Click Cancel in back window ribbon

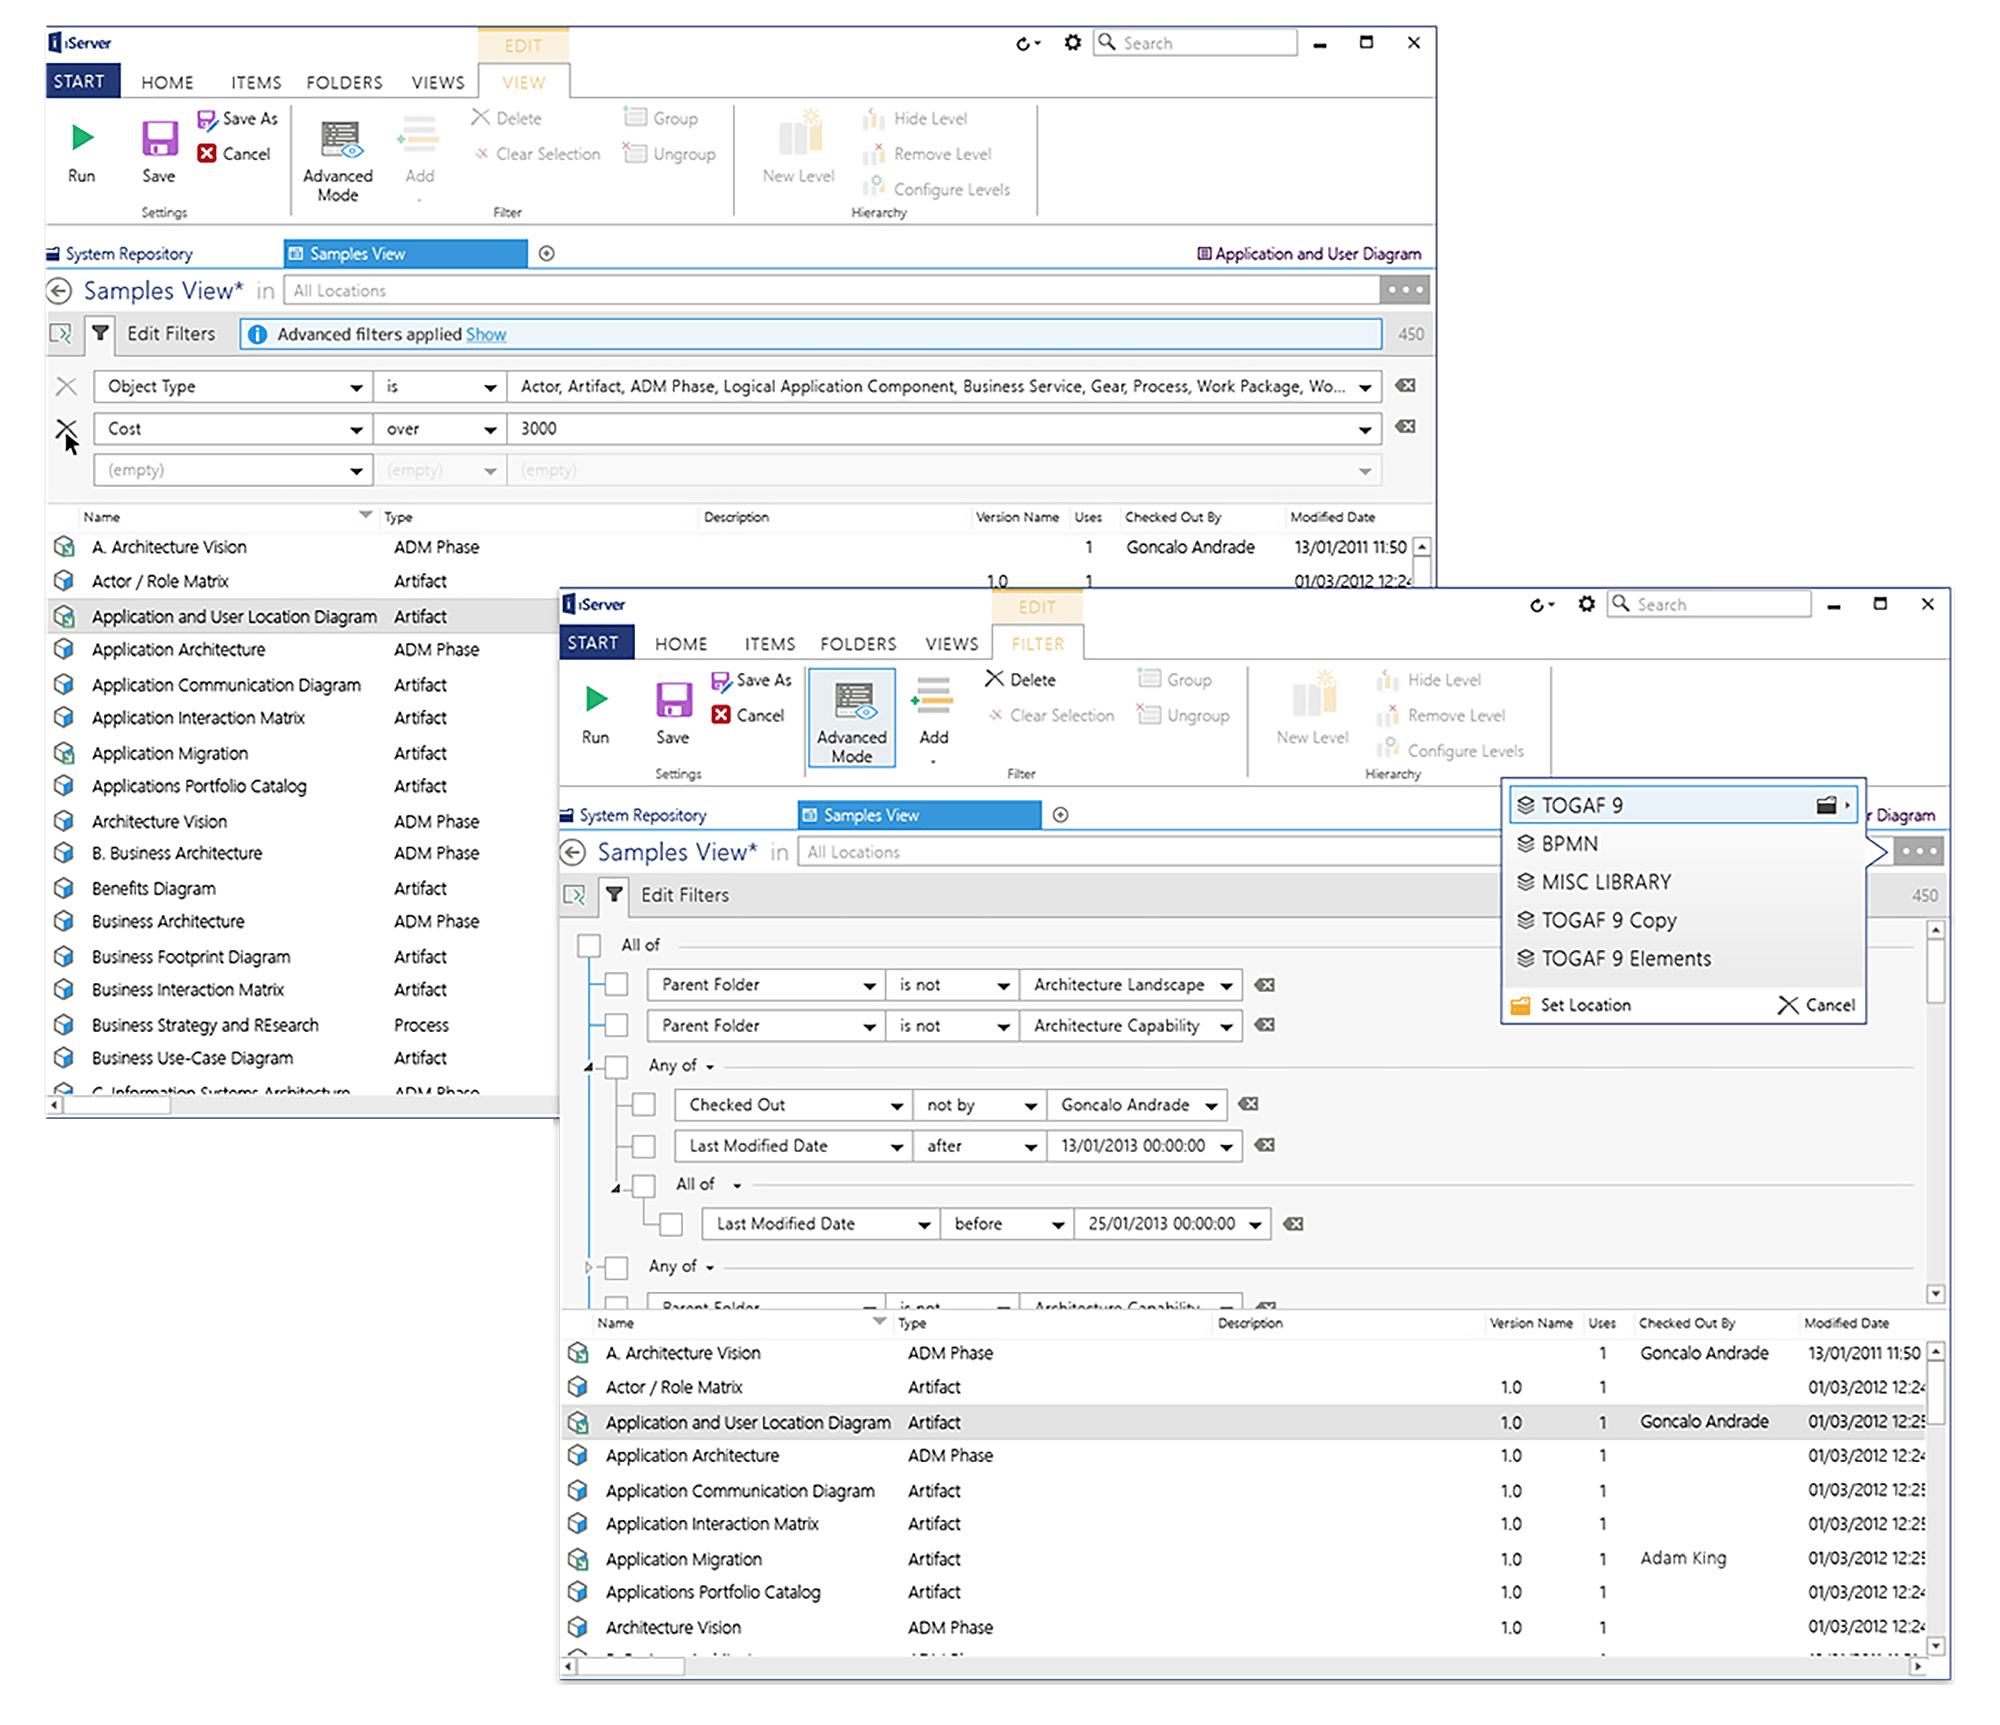(234, 154)
